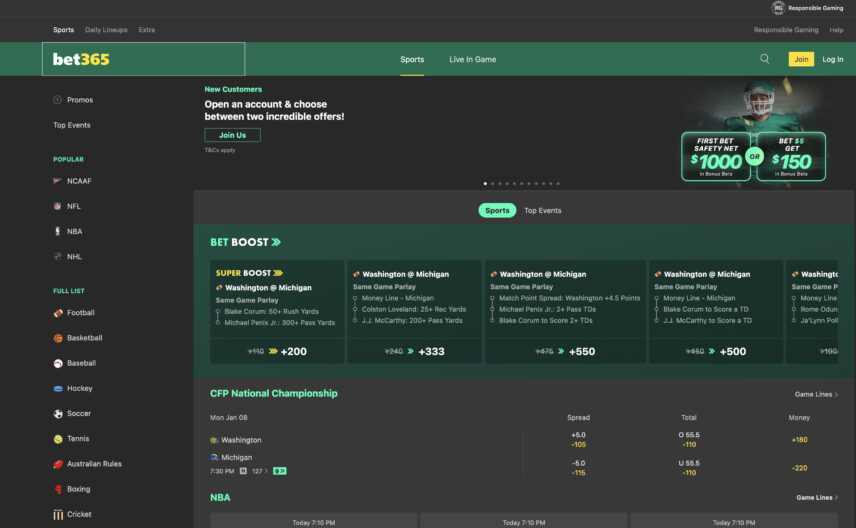Click the bet365 logo
The image size is (856, 528).
[81, 59]
